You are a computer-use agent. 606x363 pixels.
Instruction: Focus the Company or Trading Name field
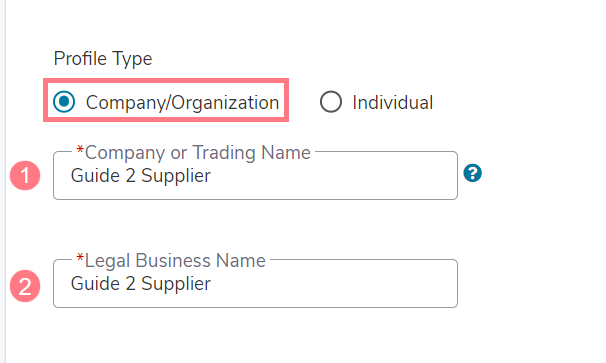pyautogui.click(x=255, y=176)
